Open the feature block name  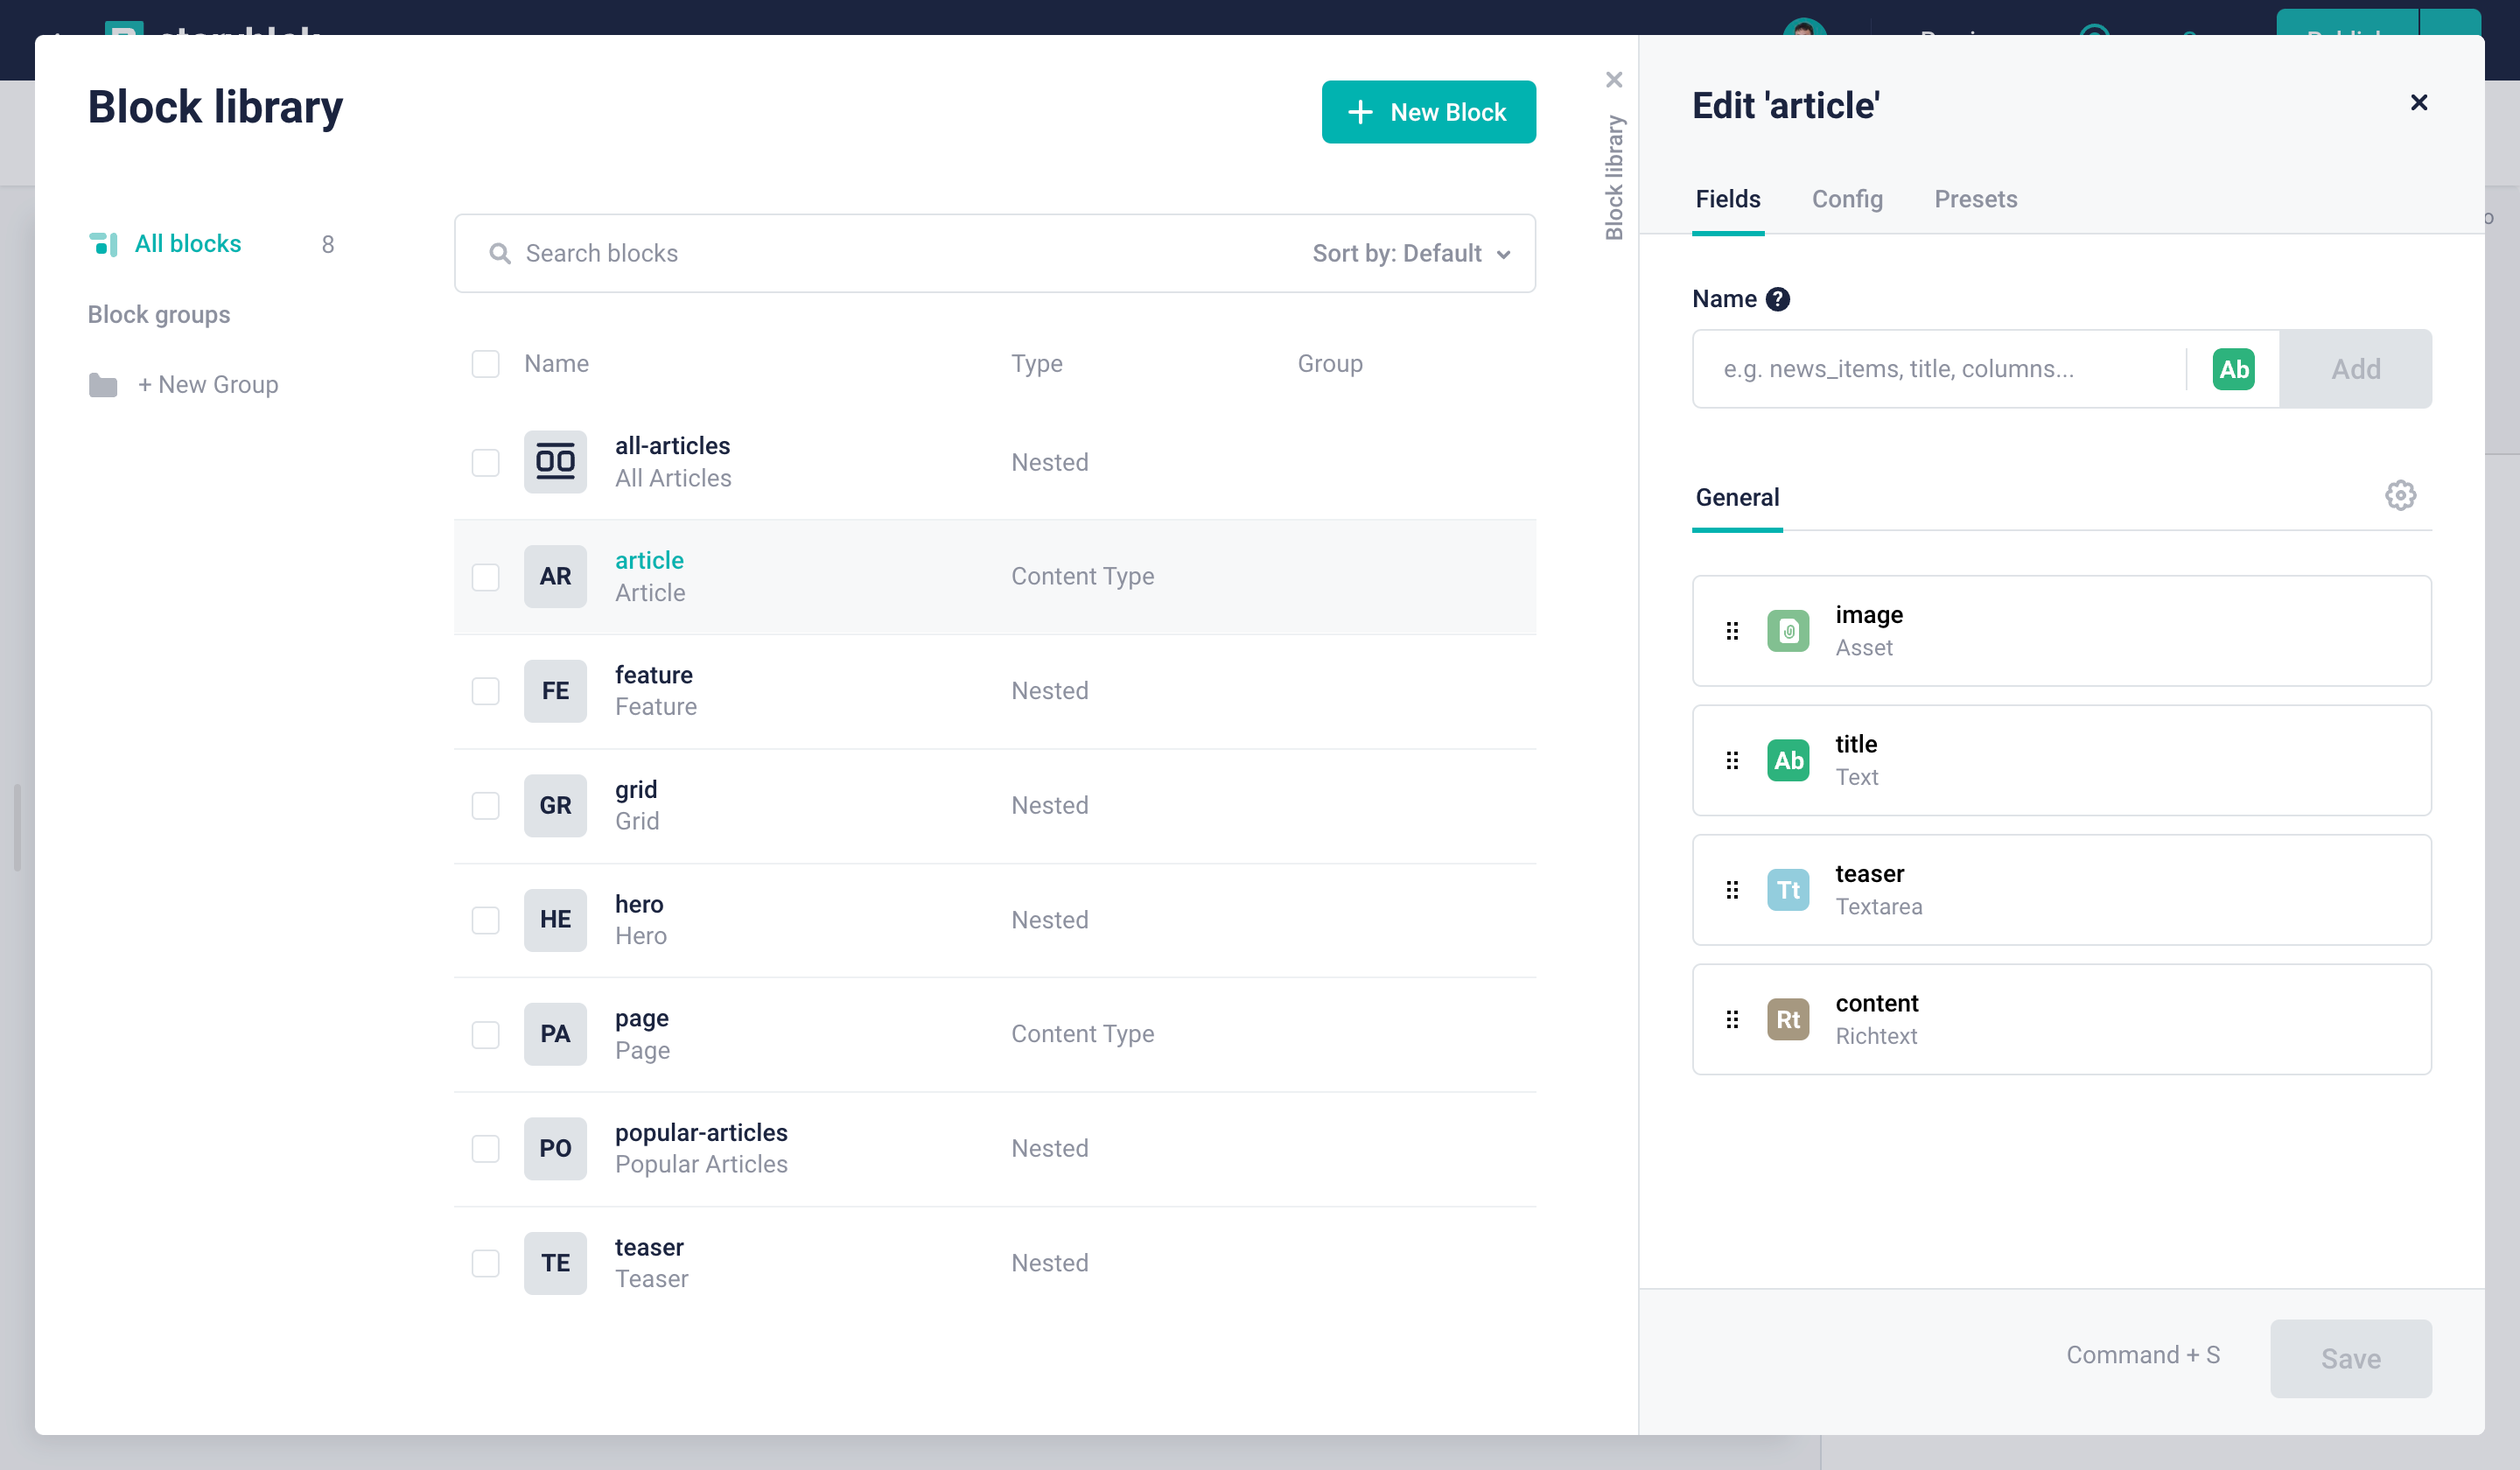pos(653,675)
